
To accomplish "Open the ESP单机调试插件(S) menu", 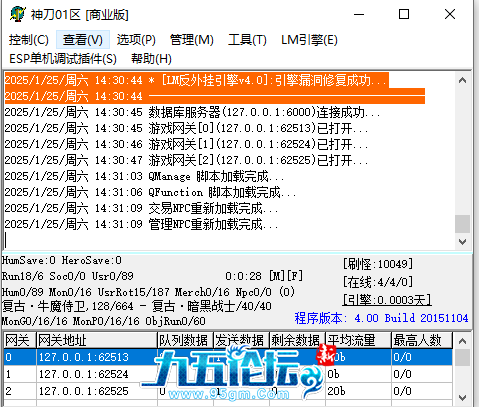I will pyautogui.click(x=63, y=59).
